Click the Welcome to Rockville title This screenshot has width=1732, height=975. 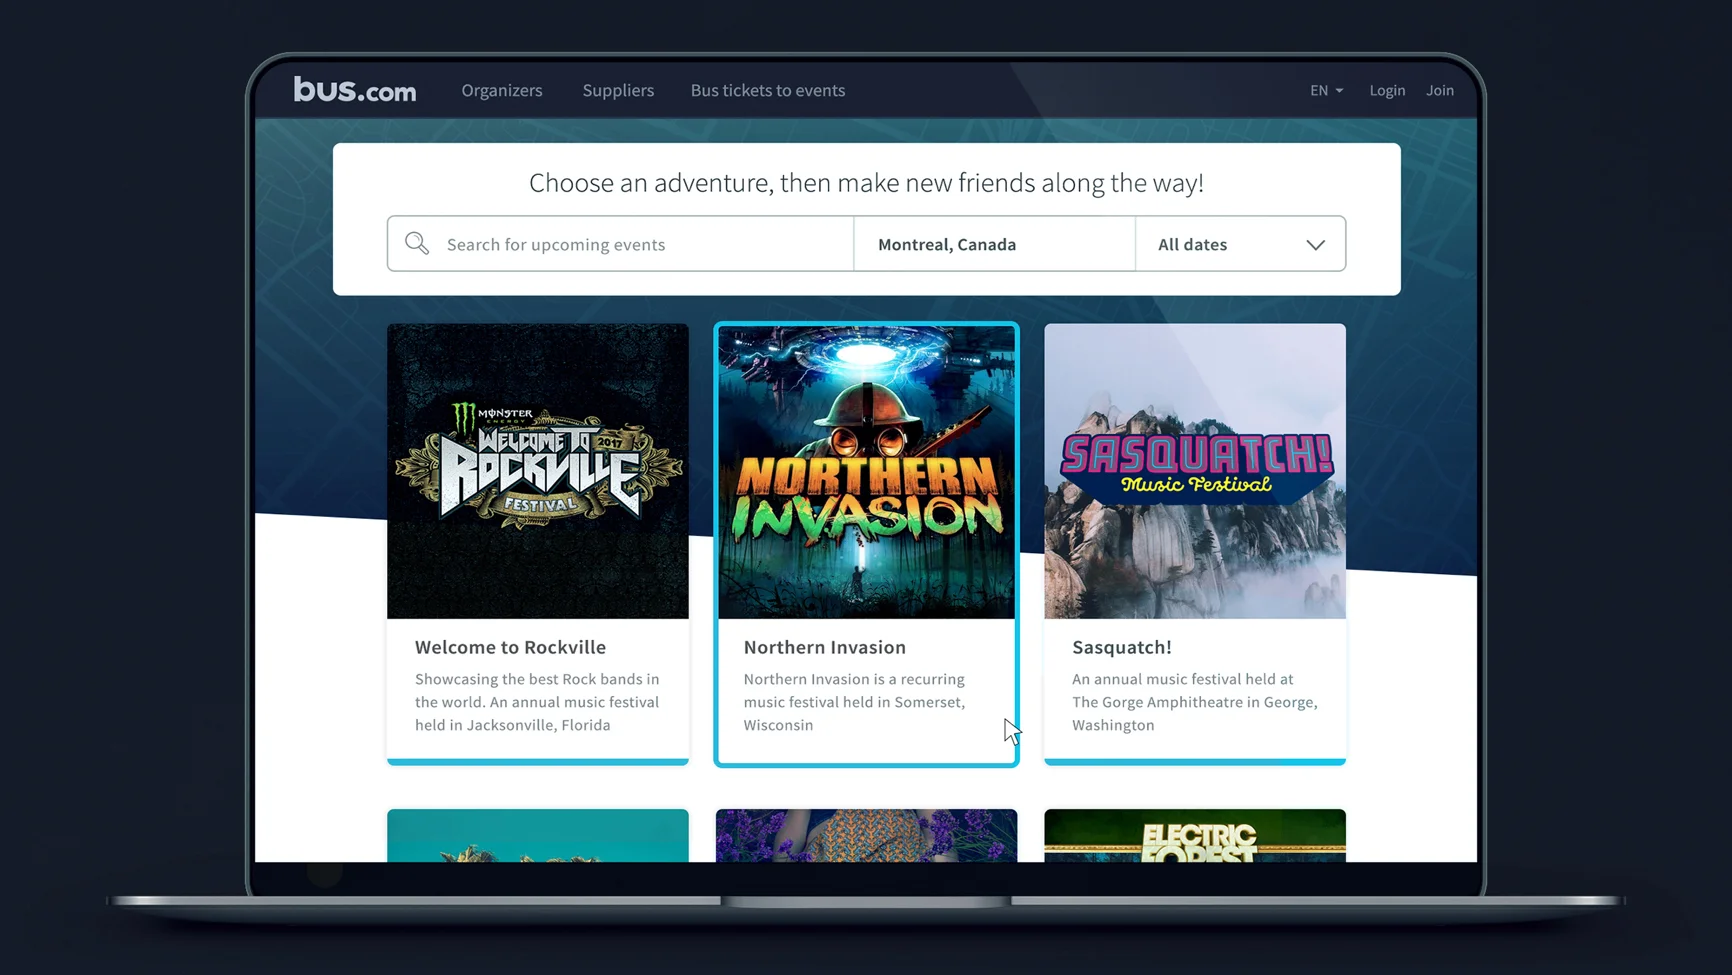510,647
